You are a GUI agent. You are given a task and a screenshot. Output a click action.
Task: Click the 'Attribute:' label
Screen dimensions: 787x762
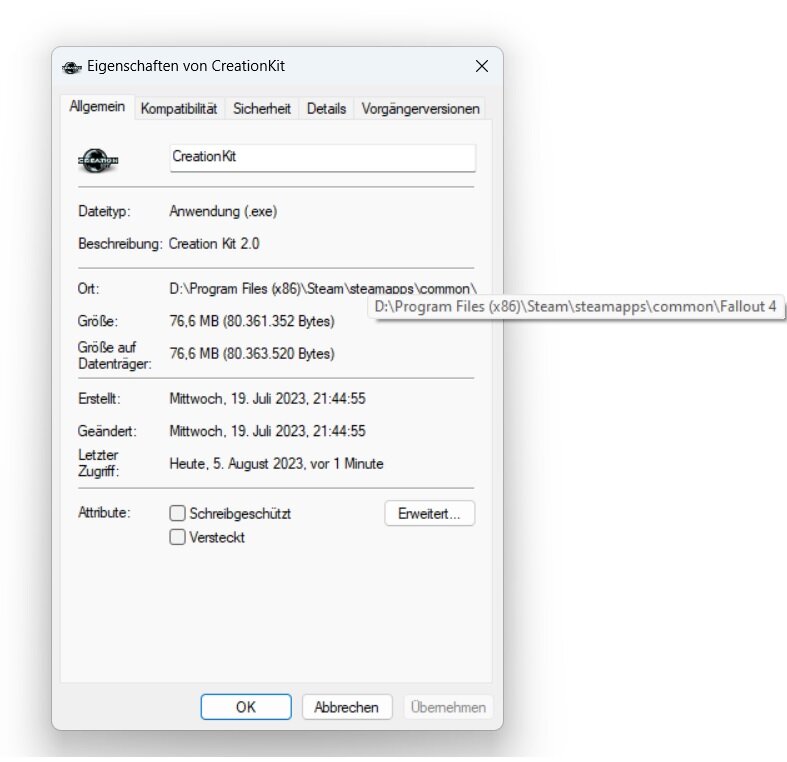pos(104,513)
